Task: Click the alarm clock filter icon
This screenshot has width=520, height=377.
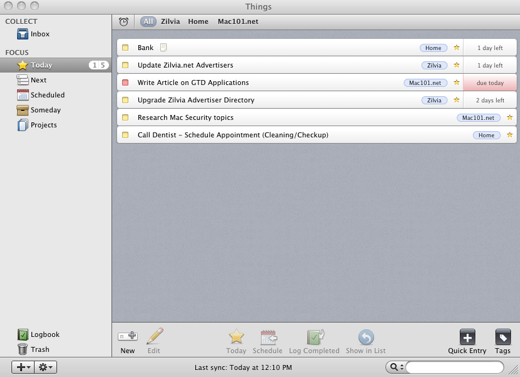Action: [123, 22]
